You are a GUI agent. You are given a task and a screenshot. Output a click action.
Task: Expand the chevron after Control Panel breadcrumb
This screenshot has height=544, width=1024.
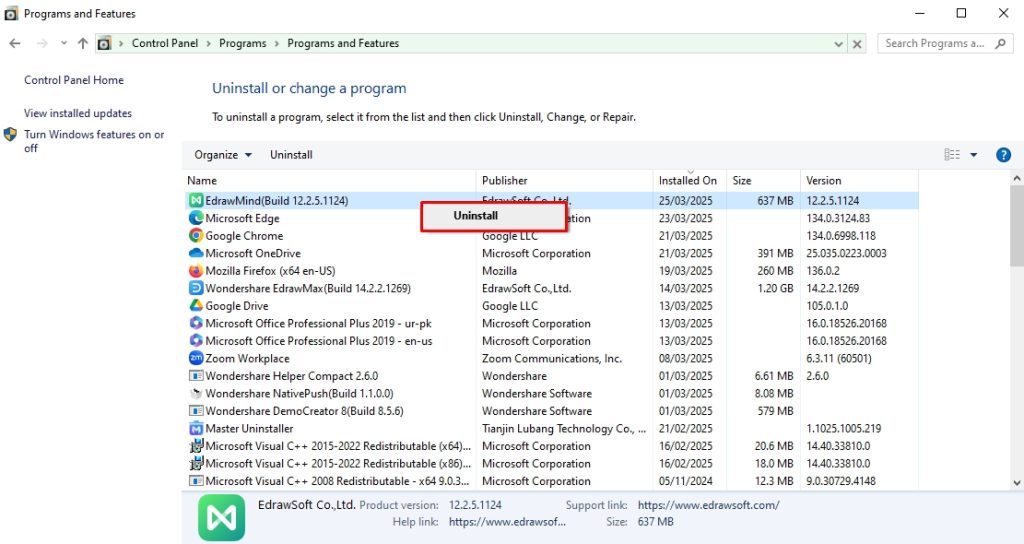[x=208, y=44]
